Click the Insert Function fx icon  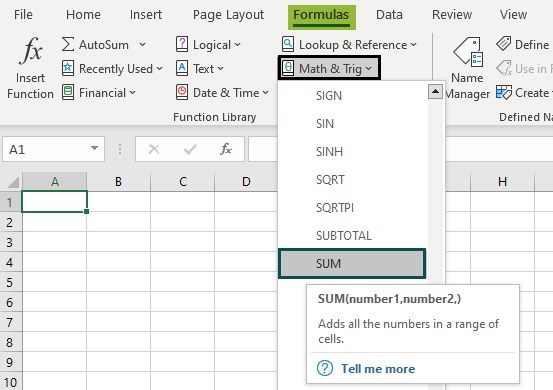31,50
